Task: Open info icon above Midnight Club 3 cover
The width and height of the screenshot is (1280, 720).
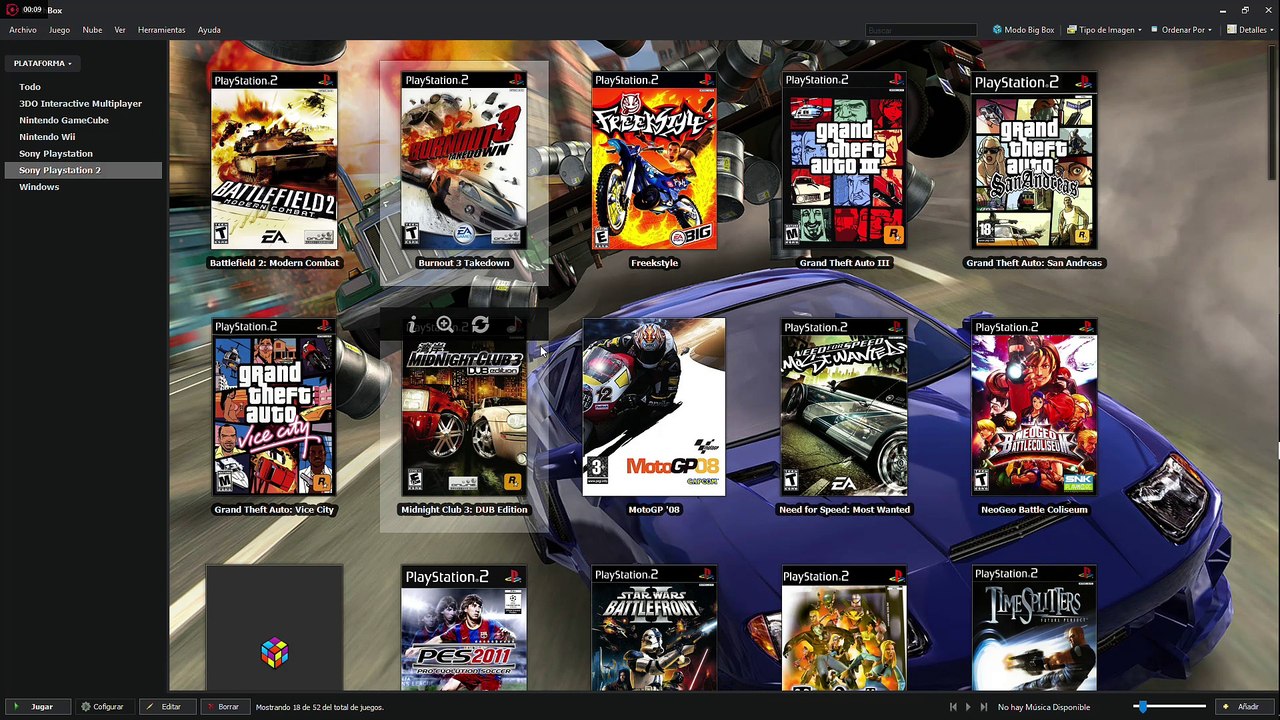Action: pos(412,325)
